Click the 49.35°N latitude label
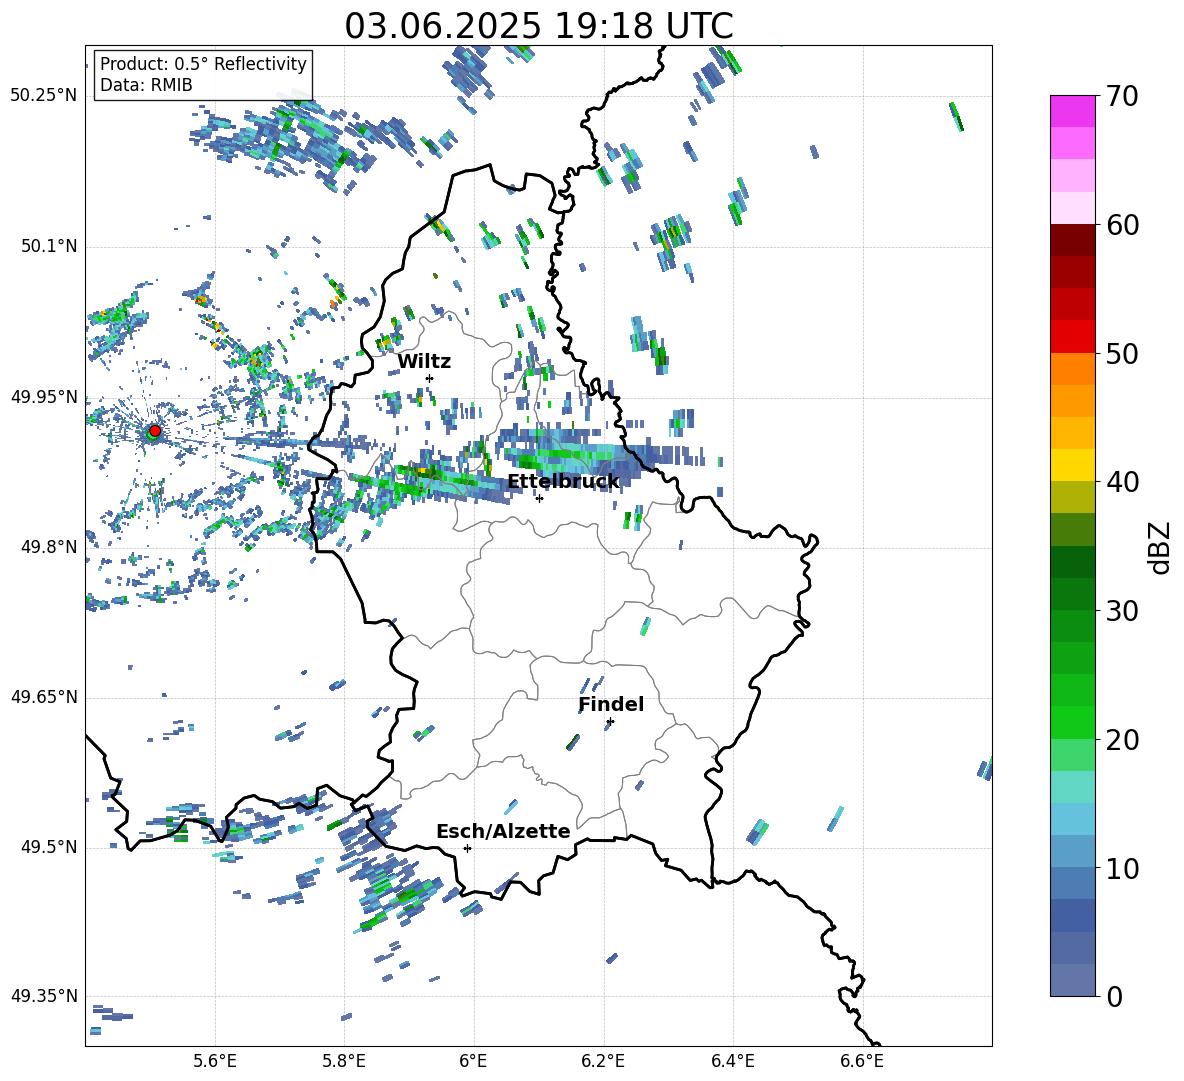Image resolution: width=1184 pixels, height=1081 pixels. click(x=44, y=996)
